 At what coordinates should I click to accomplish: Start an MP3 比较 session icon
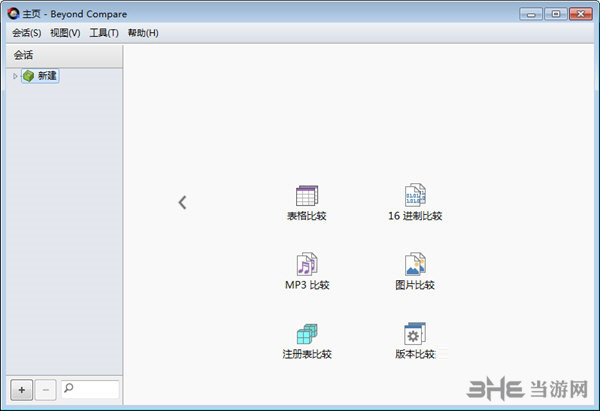click(x=307, y=264)
